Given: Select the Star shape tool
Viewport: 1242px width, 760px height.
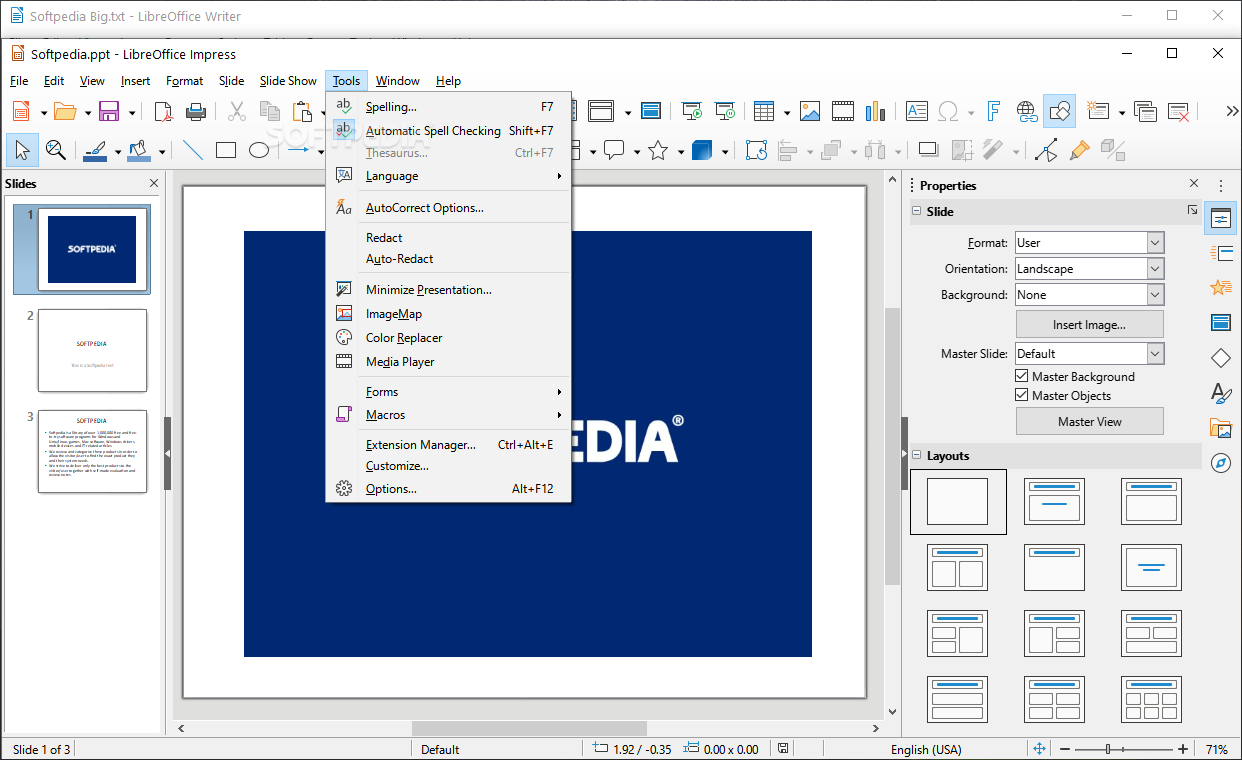Looking at the screenshot, I should tap(658, 151).
